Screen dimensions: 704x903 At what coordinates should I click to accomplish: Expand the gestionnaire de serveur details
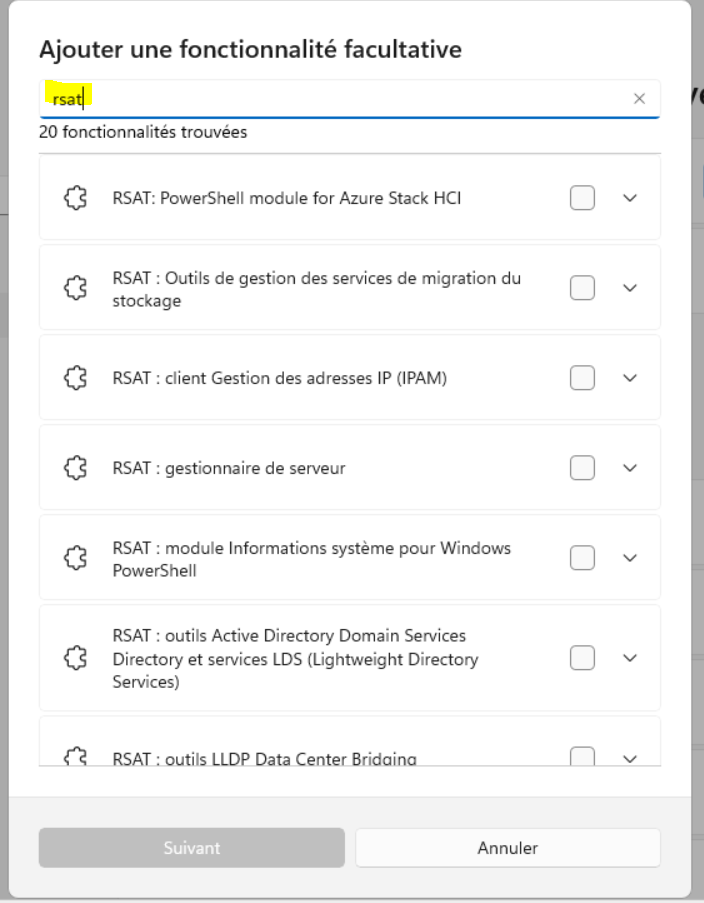630,468
